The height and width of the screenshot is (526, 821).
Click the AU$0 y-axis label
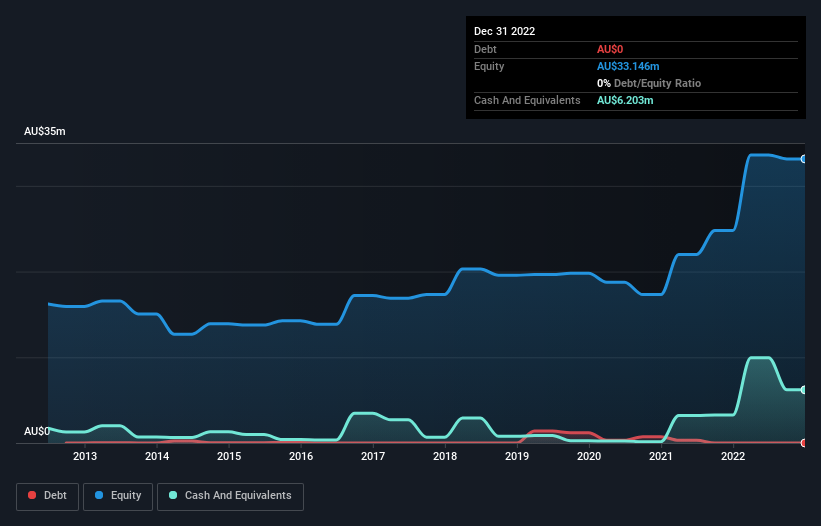click(37, 431)
